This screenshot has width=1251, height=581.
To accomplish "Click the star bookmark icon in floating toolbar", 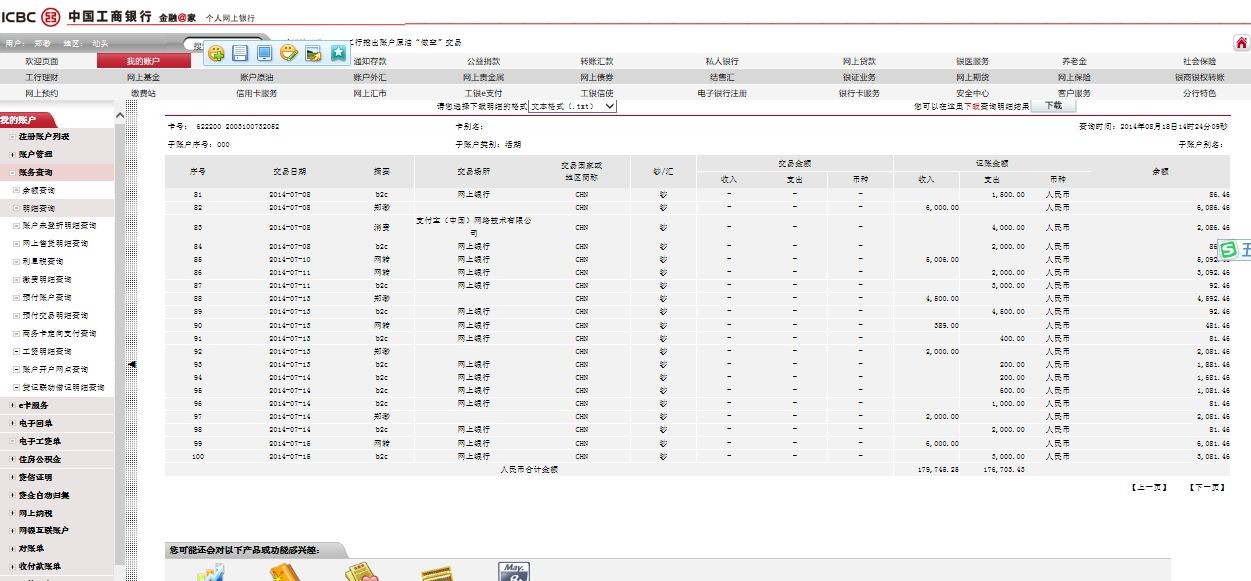I will (338, 53).
